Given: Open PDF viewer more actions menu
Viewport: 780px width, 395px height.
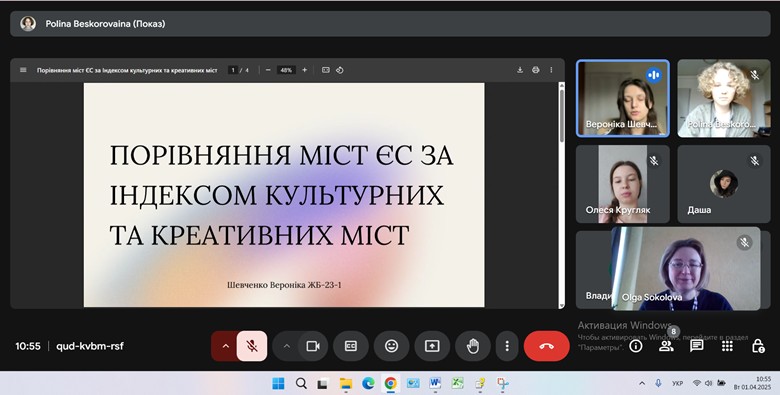Looking at the screenshot, I should click(x=551, y=70).
